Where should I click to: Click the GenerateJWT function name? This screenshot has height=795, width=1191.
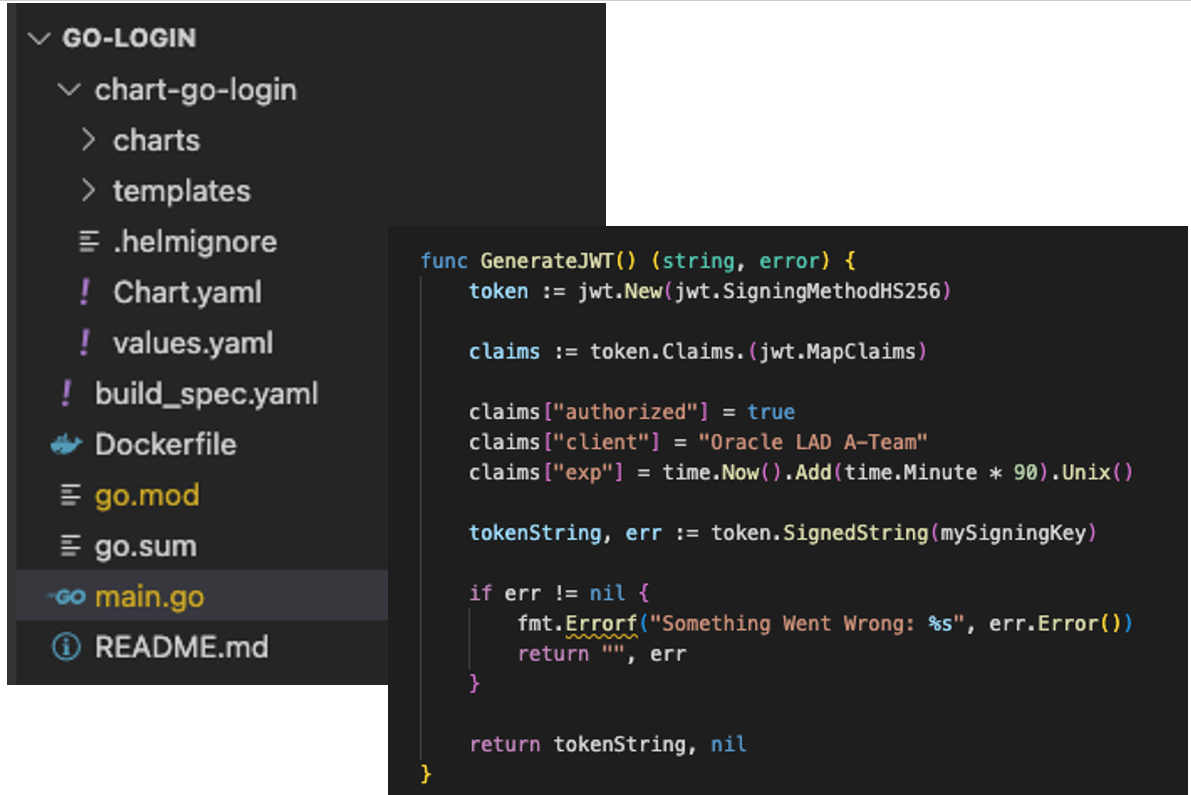point(547,261)
